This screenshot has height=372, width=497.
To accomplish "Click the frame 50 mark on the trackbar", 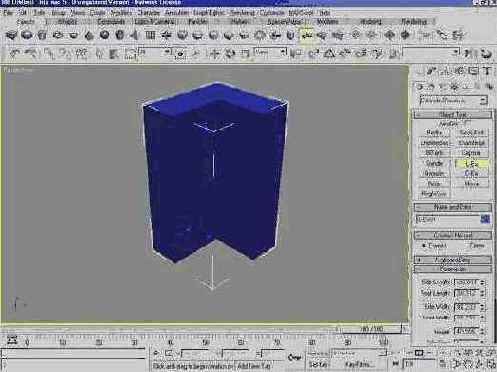I will click(x=206, y=342).
